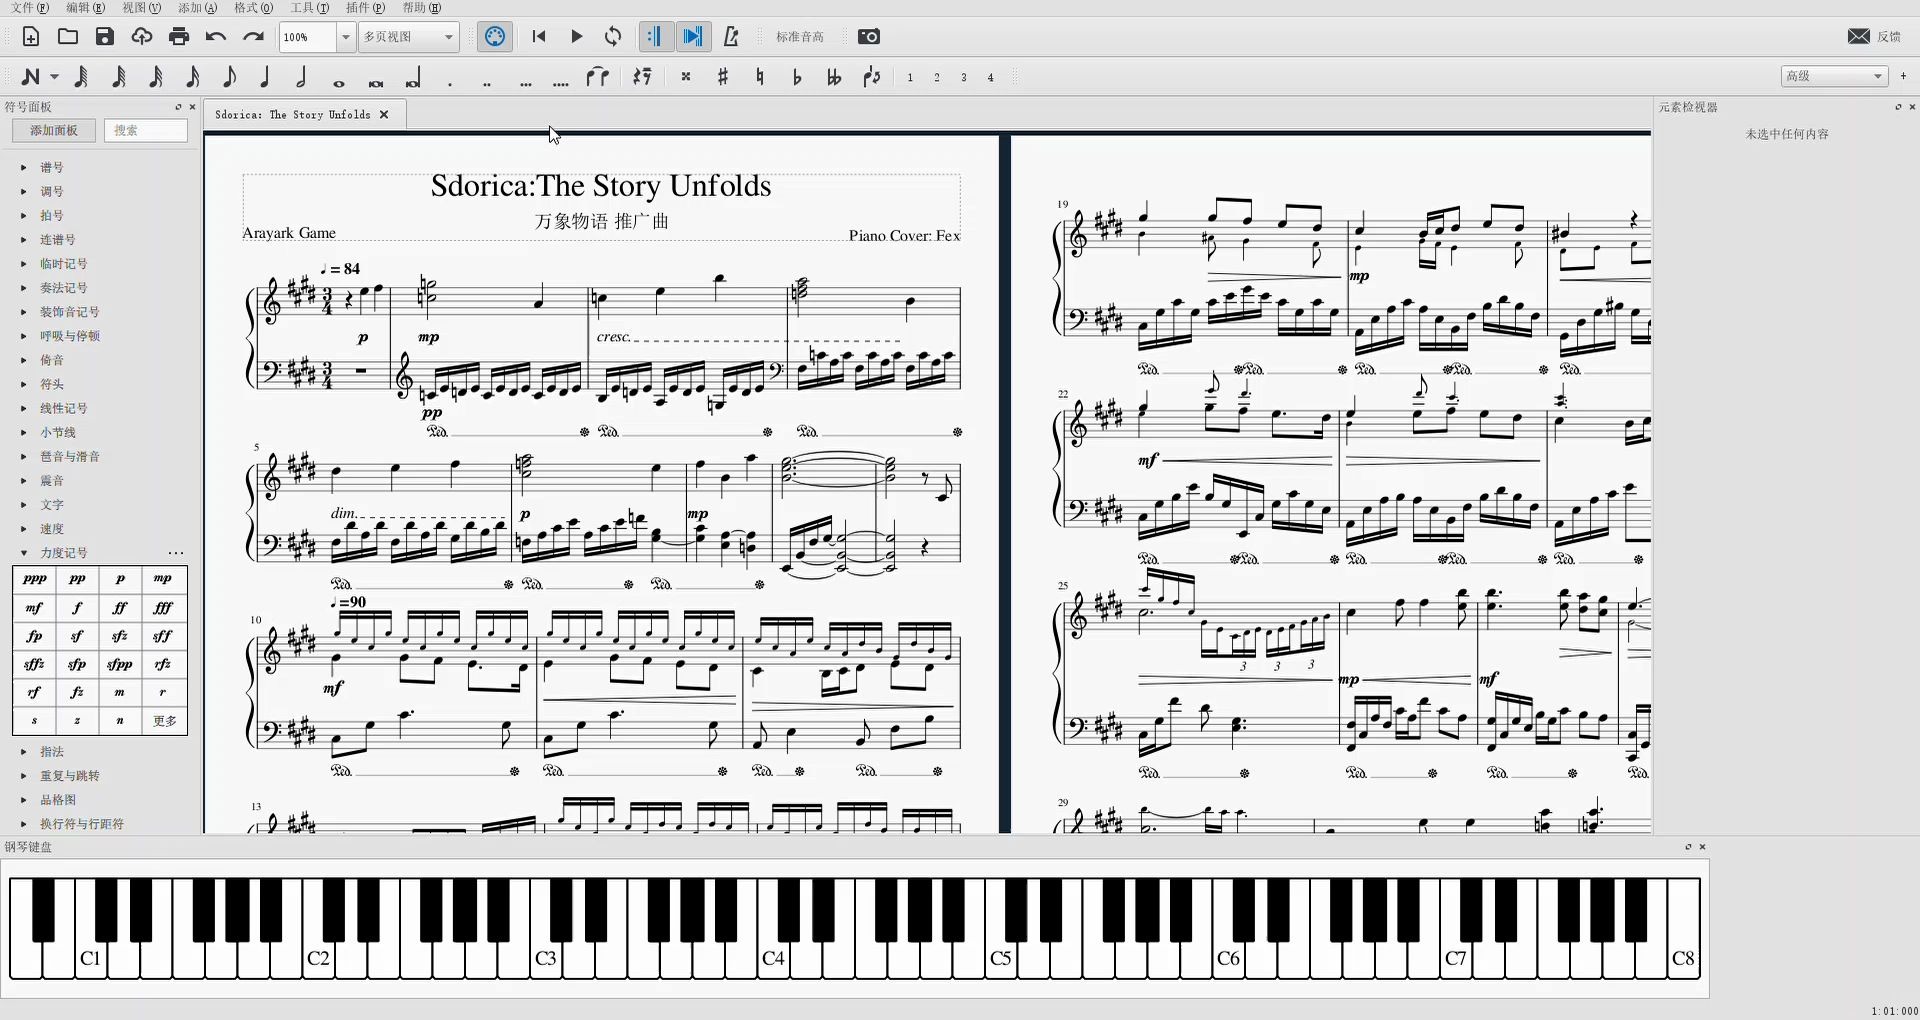Apply the double sharp accidental
Viewport: 1920px width, 1020px height.
point(686,77)
